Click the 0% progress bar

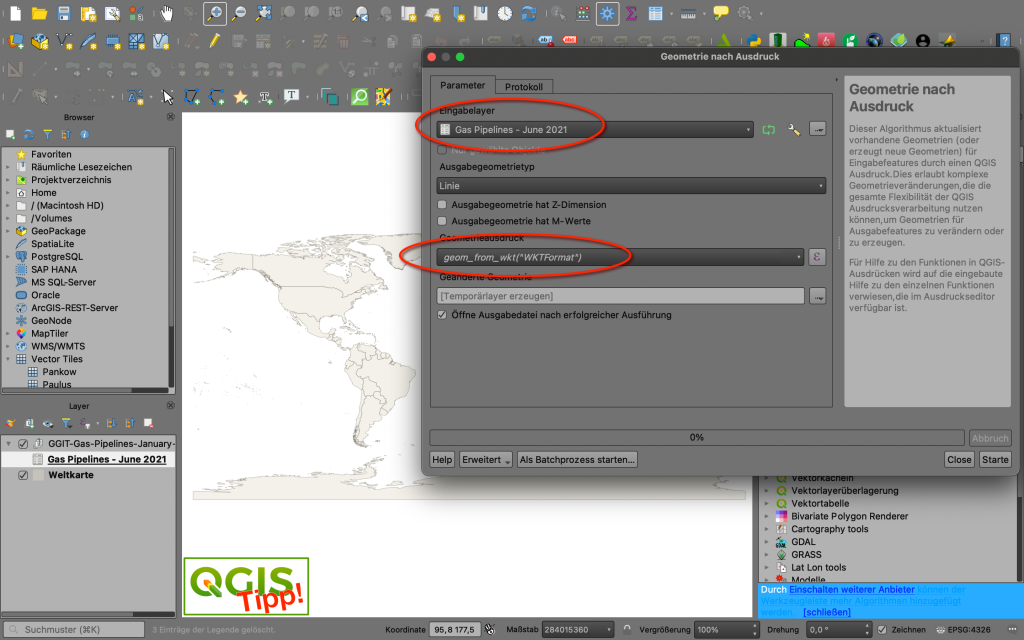[x=697, y=438]
